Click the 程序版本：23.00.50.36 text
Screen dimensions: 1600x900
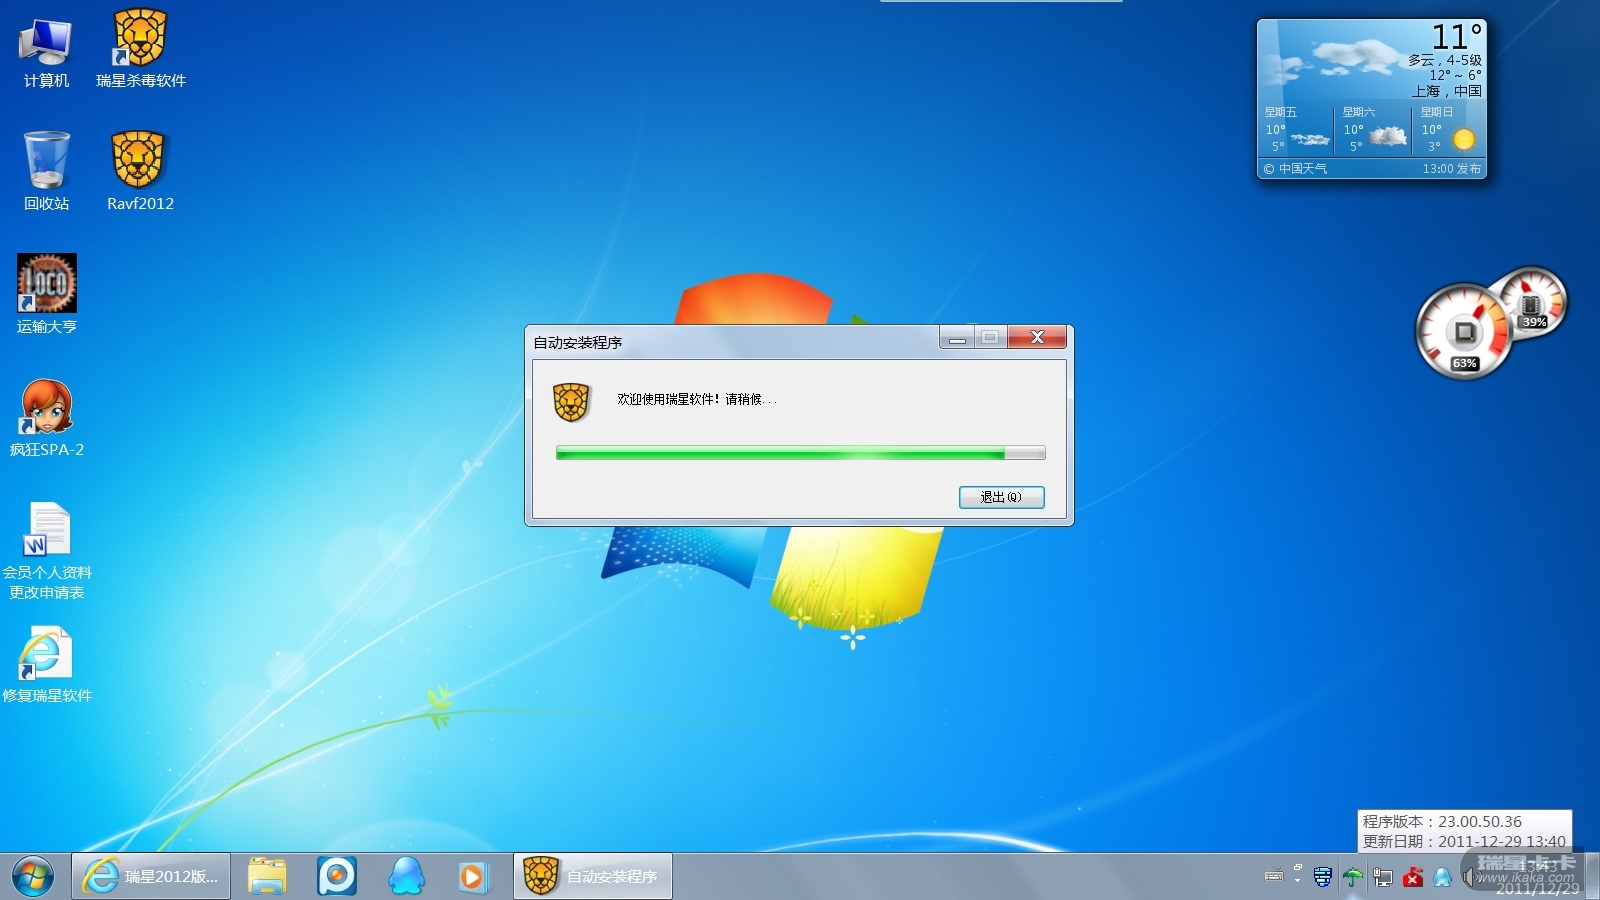click(1442, 821)
